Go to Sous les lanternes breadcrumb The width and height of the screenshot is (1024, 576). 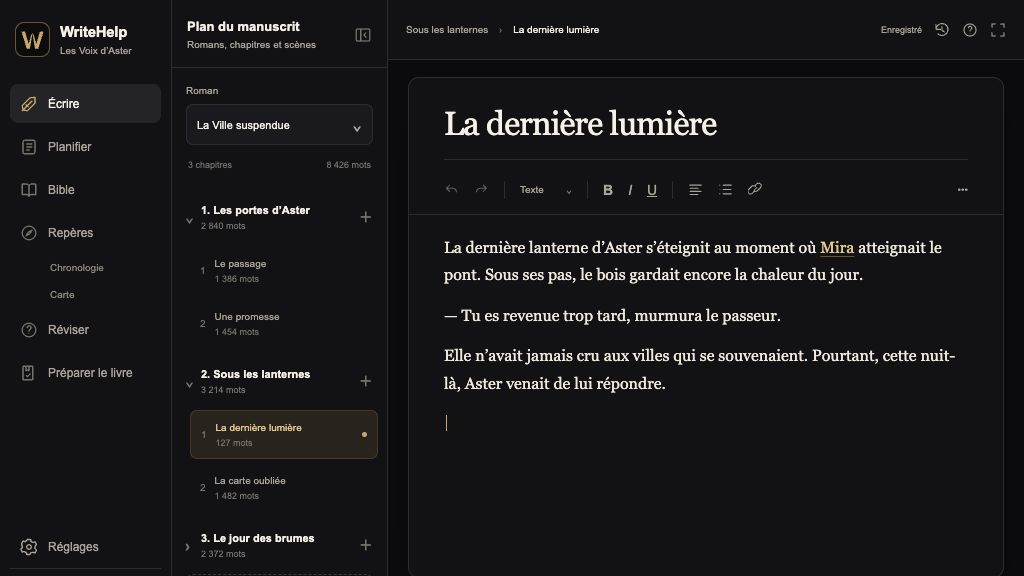(x=447, y=29)
